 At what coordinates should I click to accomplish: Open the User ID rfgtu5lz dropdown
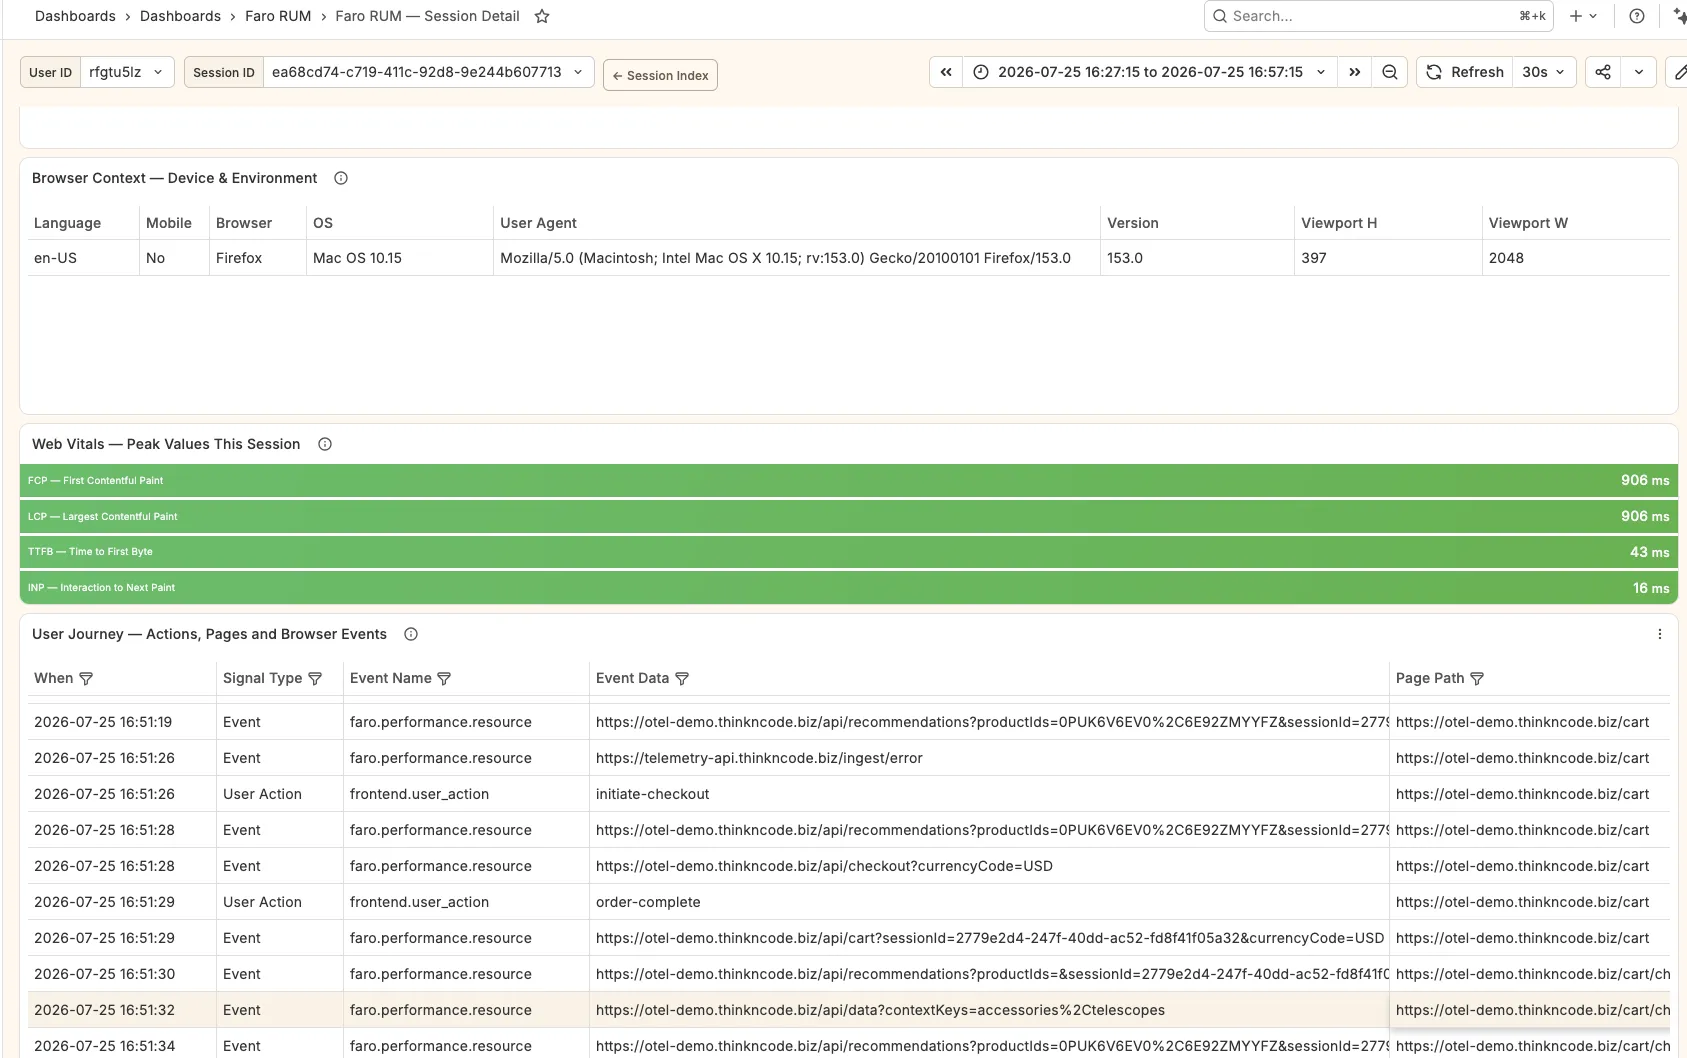pos(127,72)
